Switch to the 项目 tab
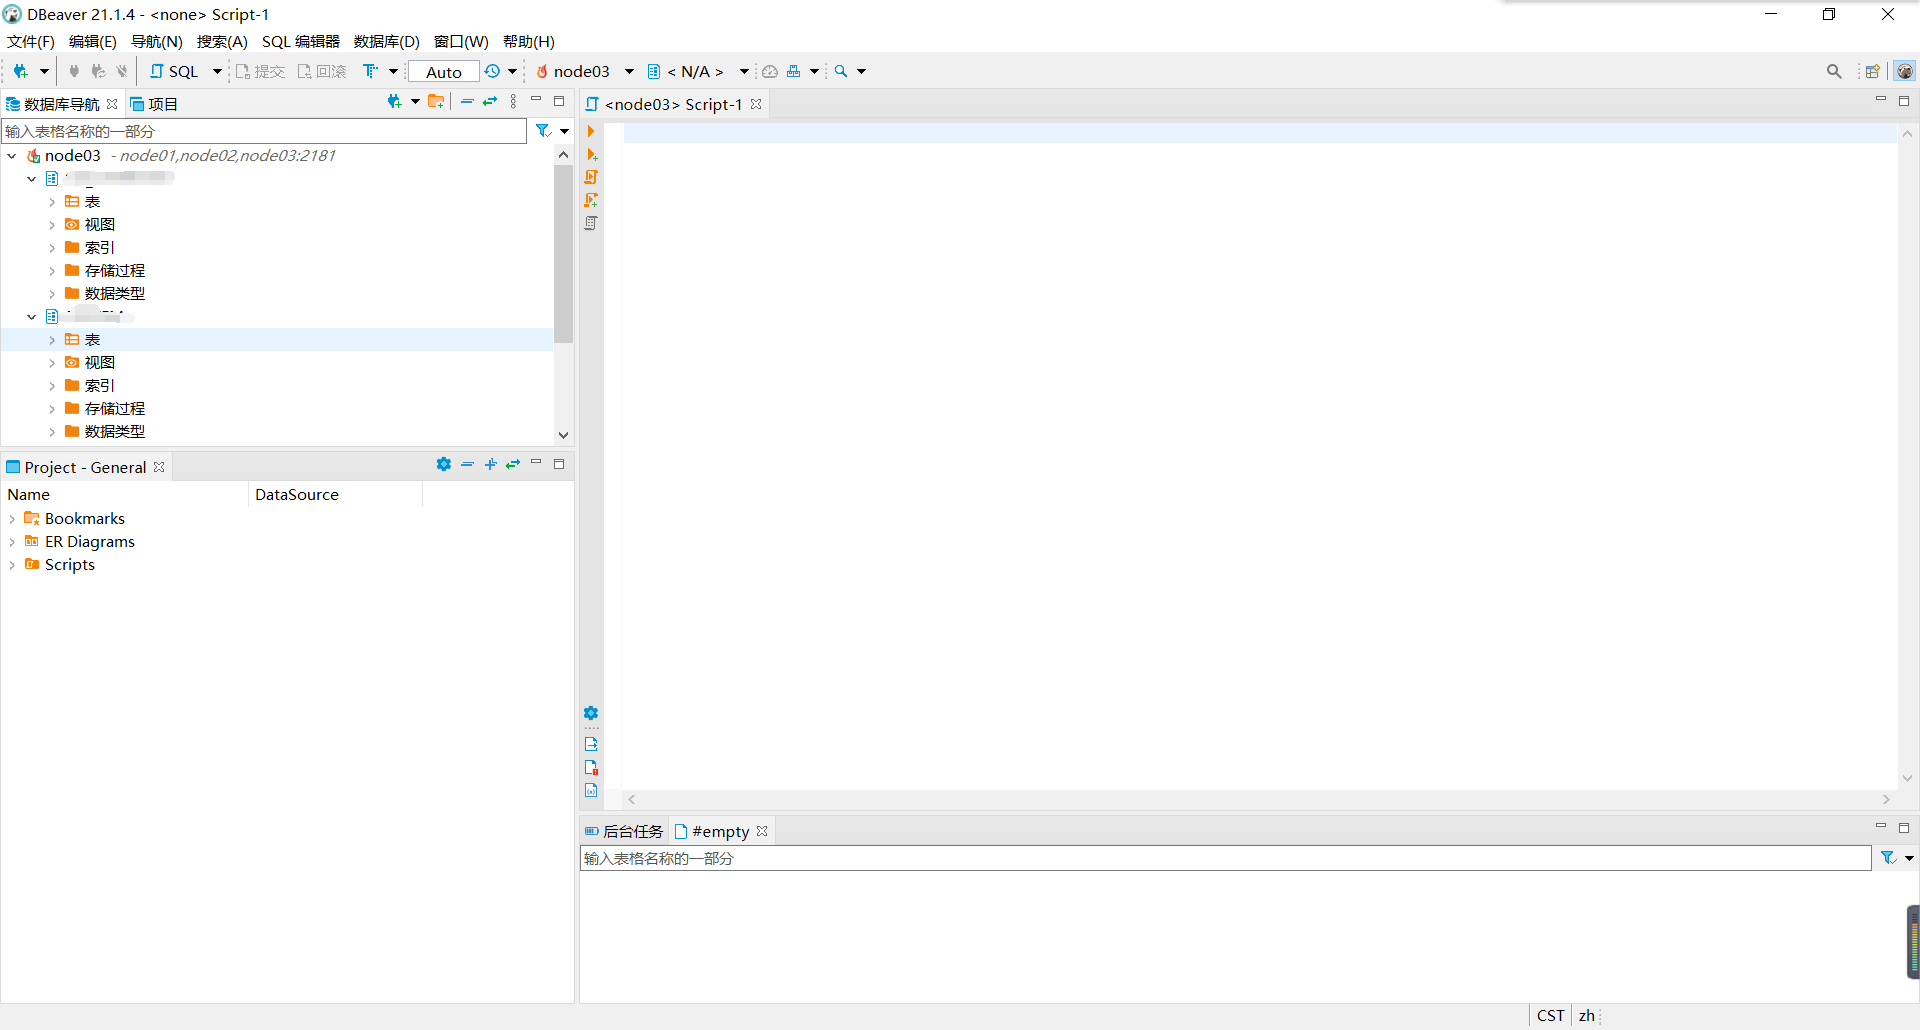The width and height of the screenshot is (1920, 1030). (x=154, y=104)
